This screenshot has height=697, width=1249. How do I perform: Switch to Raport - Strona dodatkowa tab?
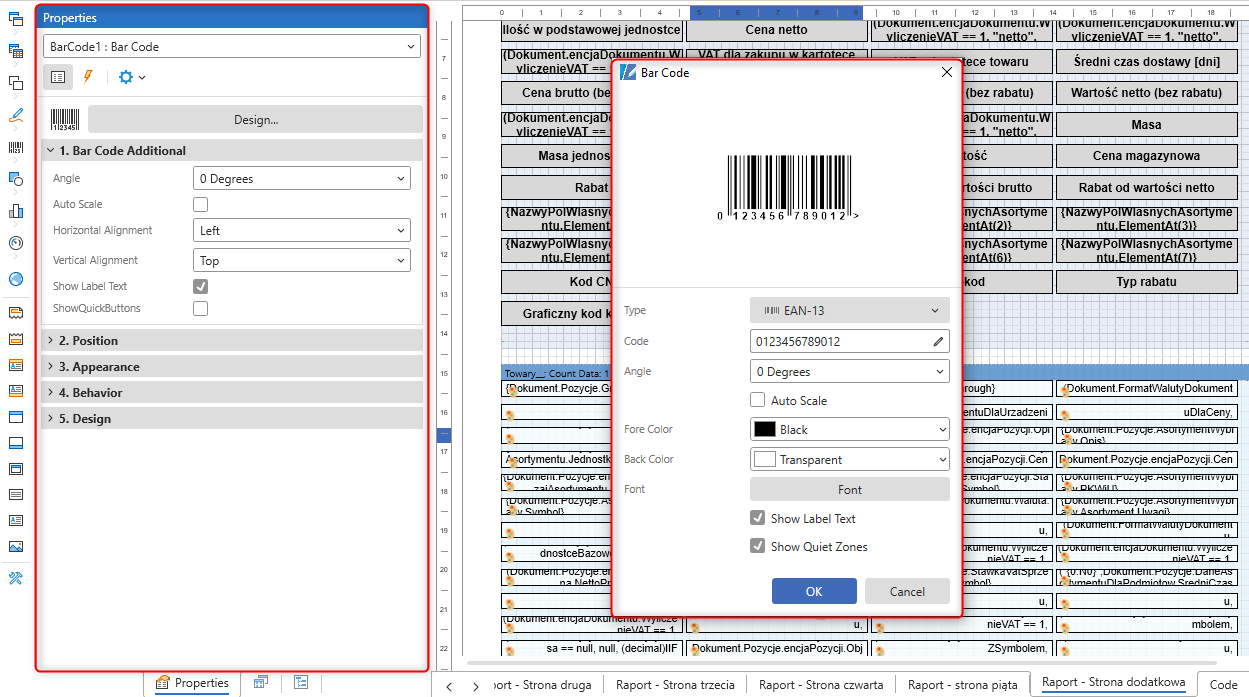coord(1113,683)
